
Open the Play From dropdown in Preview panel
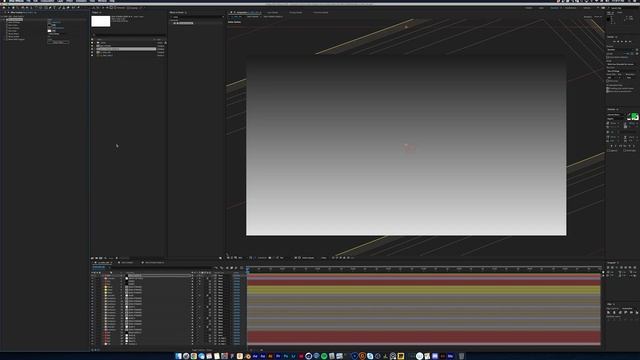620,71
